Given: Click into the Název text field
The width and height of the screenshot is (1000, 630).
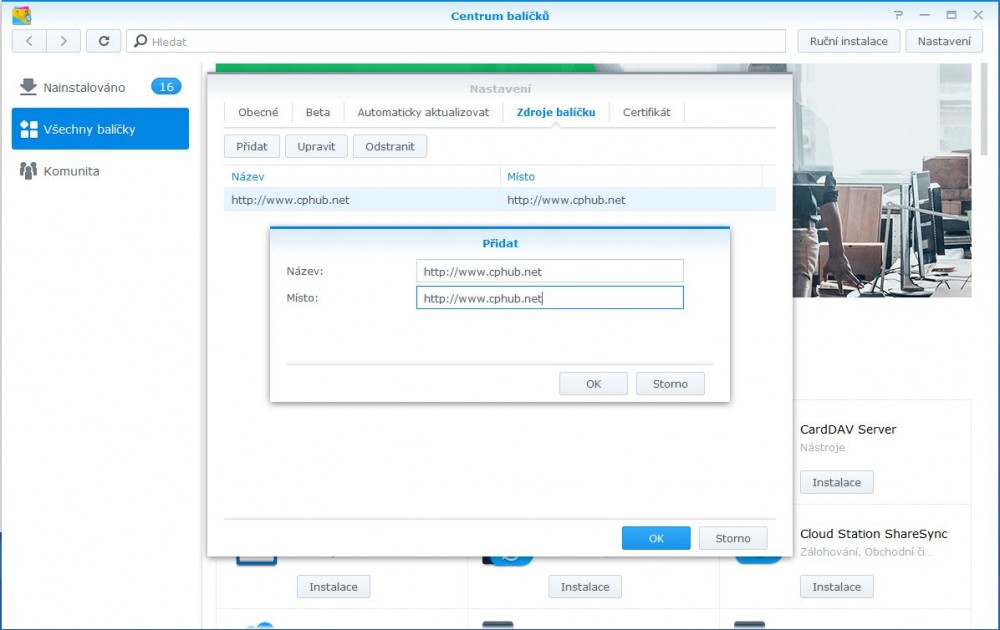Looking at the screenshot, I should point(549,271).
